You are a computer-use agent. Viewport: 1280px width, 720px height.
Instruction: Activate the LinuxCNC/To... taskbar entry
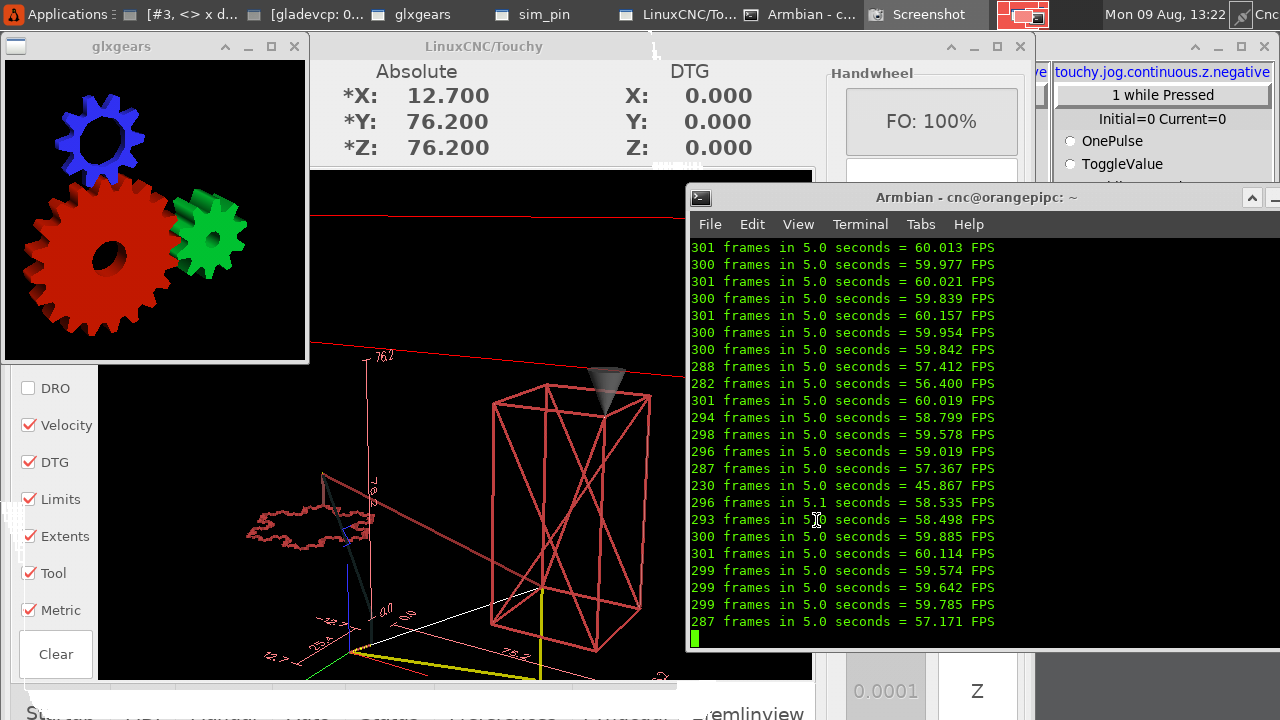pos(678,15)
